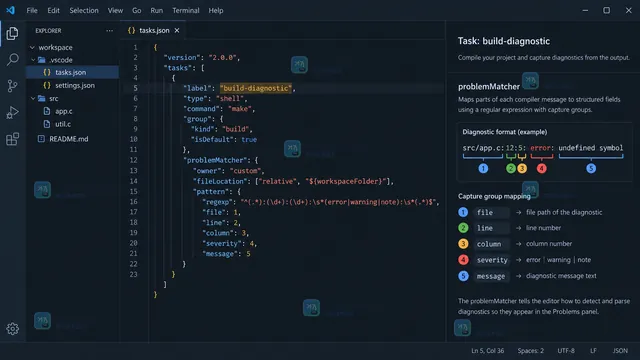
Task: Click Ln 5, Col 36 in status bar
Action: click(487, 351)
